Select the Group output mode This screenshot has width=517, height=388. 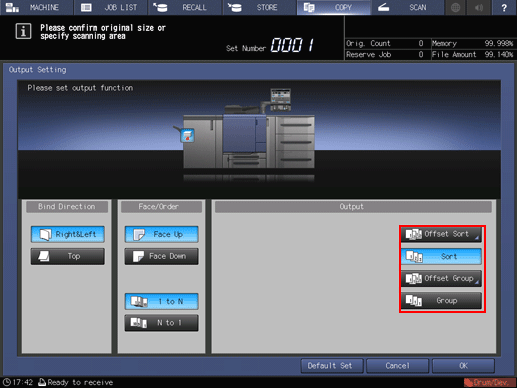pos(441,301)
